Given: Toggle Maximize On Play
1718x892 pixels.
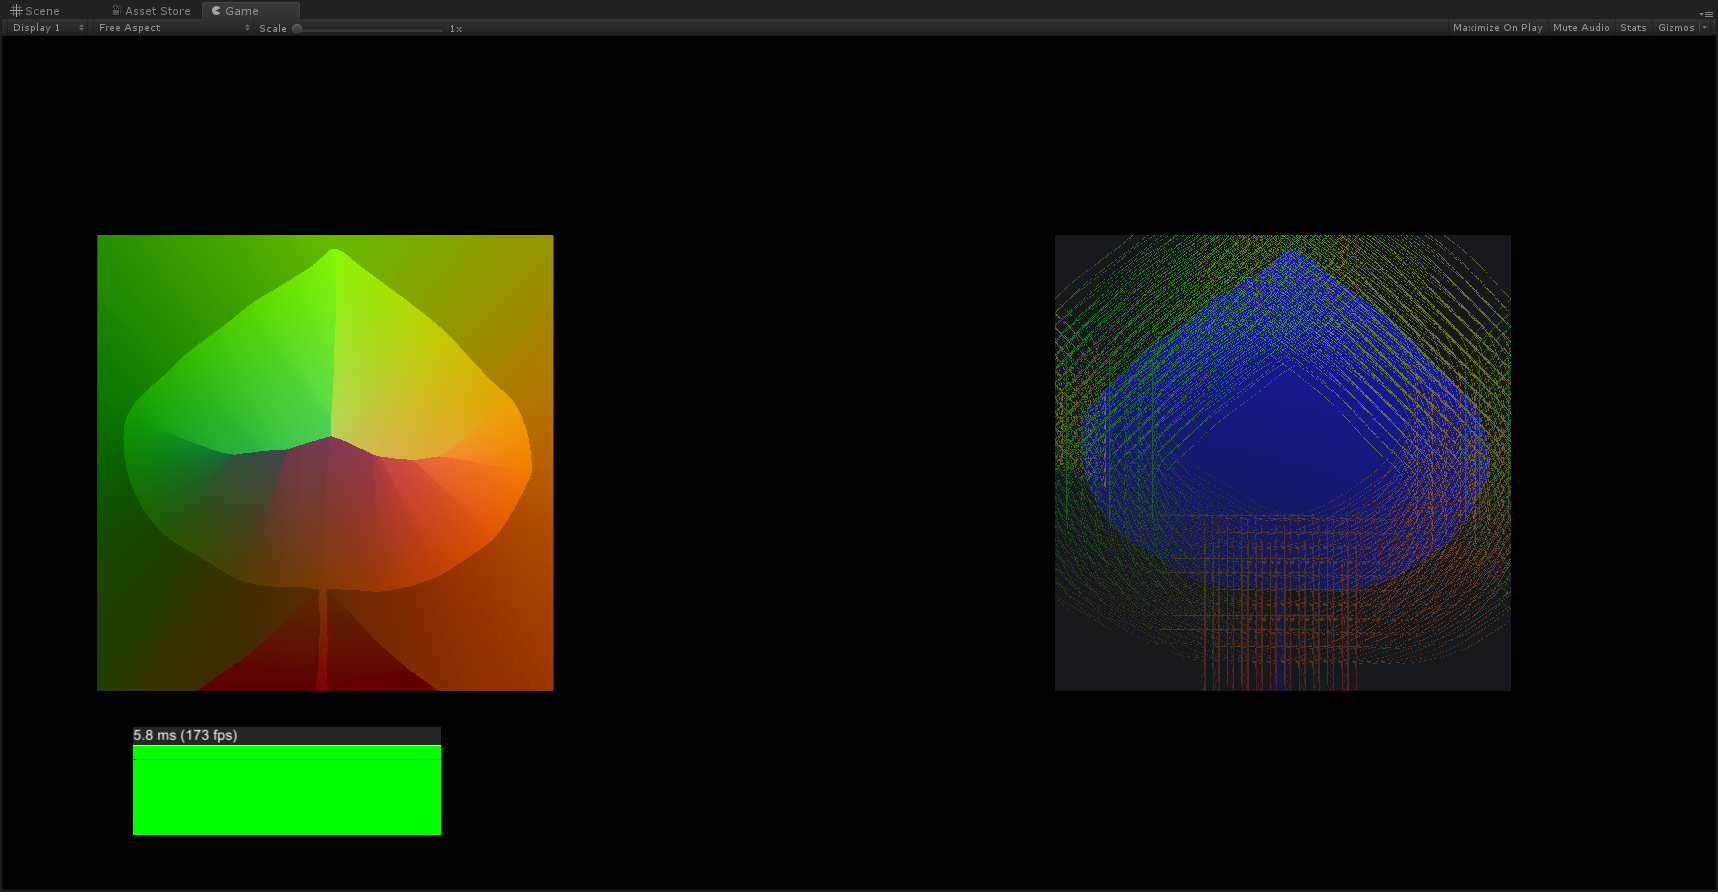Looking at the screenshot, I should tap(1497, 28).
